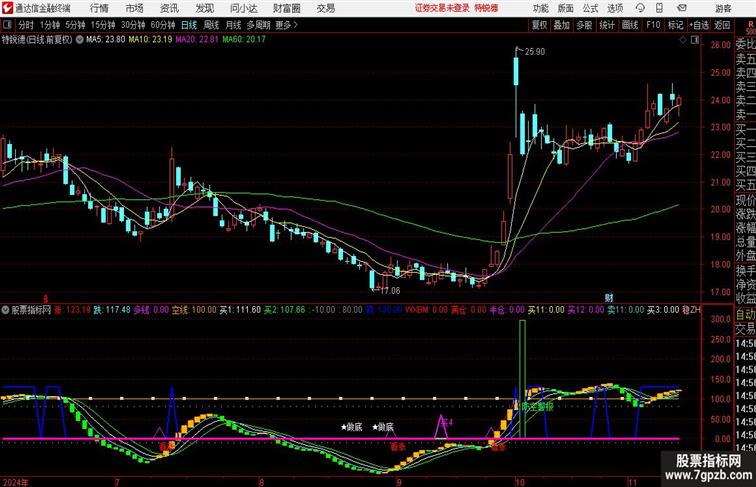Add stock with +自选 button
Screen dimensions: 756x487
click(x=699, y=25)
